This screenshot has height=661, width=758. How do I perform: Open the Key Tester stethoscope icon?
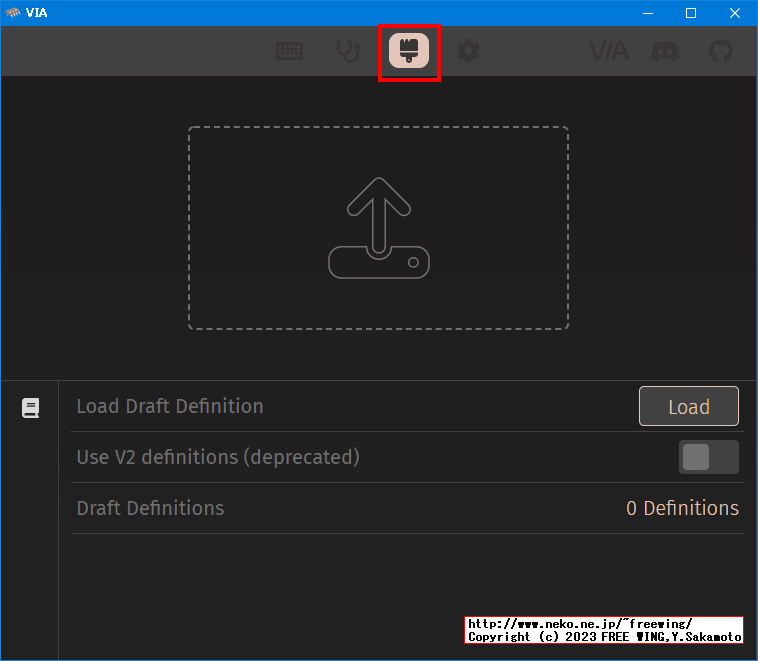coord(349,51)
